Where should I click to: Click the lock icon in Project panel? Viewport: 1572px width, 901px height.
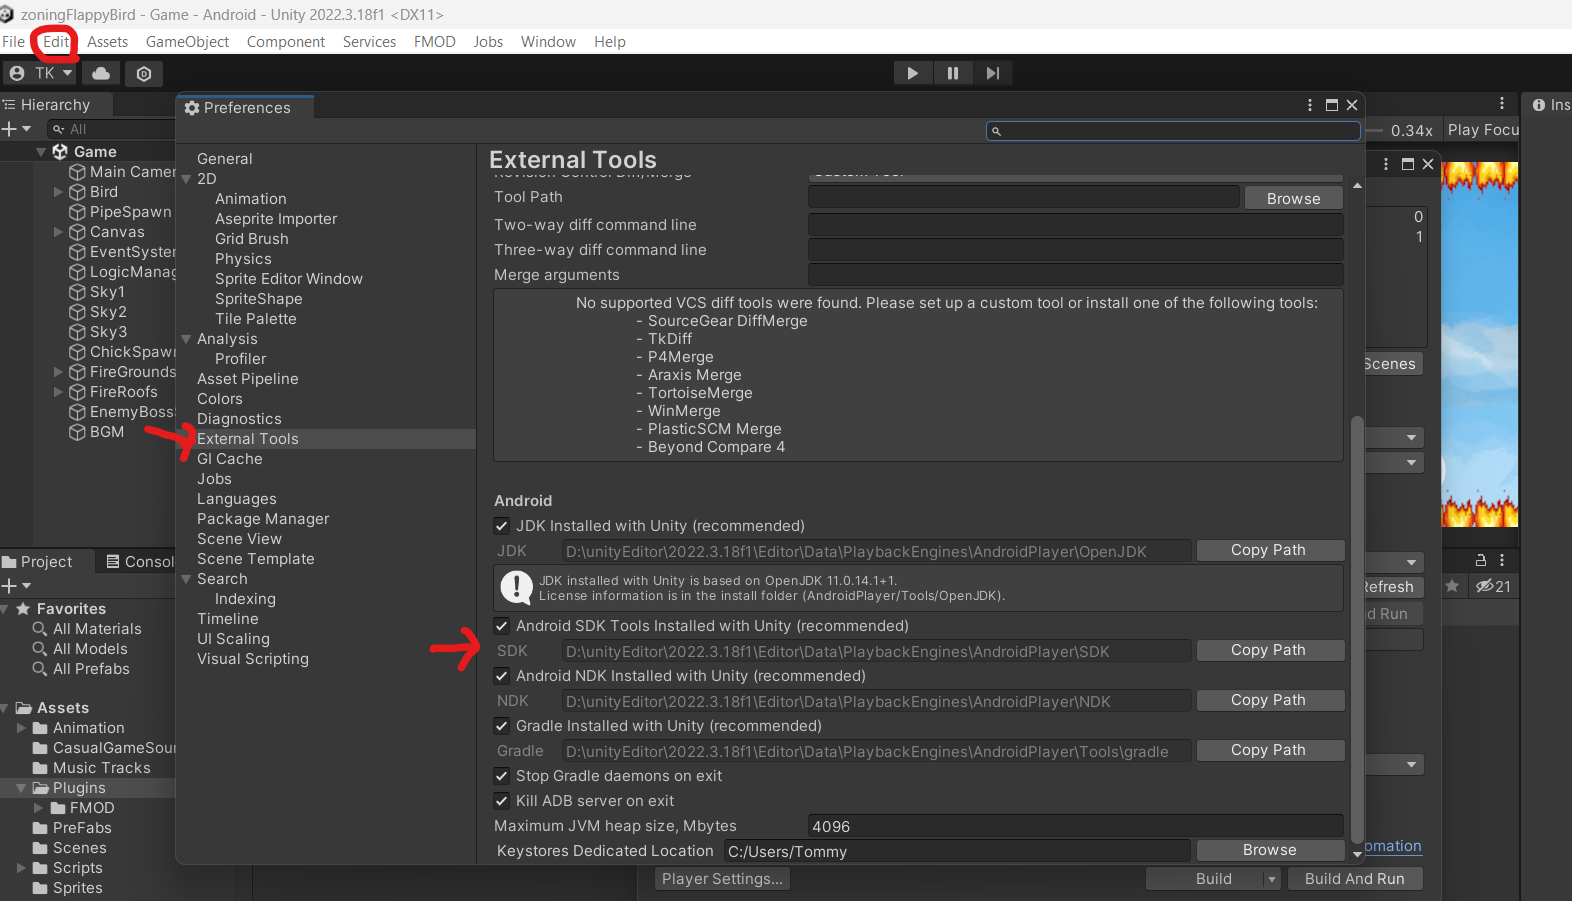pyautogui.click(x=1481, y=560)
